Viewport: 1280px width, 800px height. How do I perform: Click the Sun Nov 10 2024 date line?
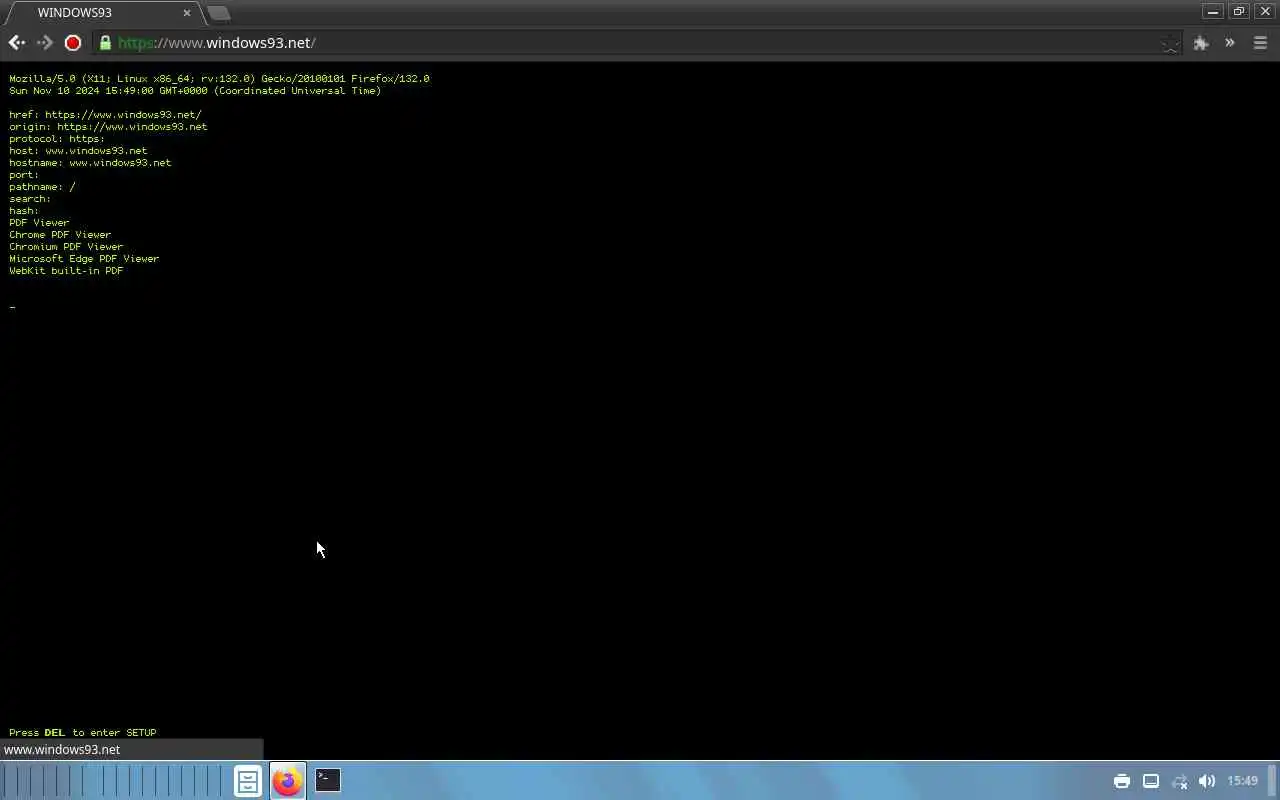195,91
